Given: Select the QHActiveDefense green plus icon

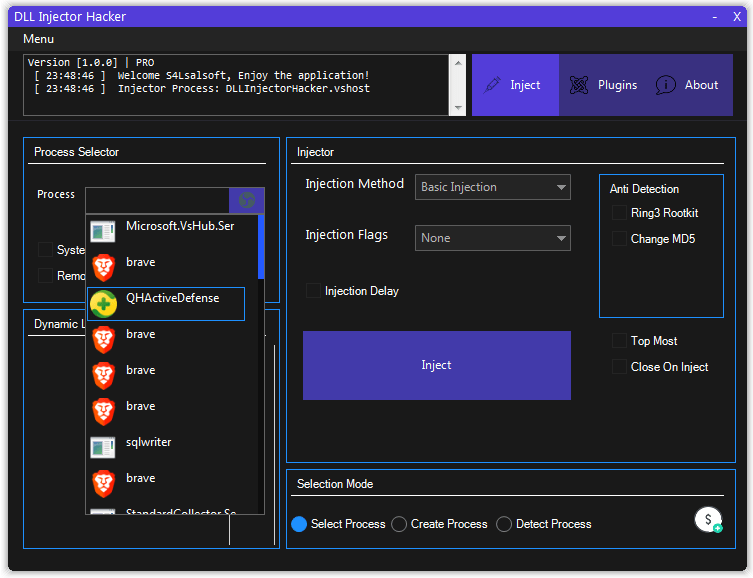Looking at the screenshot, I should click(x=103, y=304).
